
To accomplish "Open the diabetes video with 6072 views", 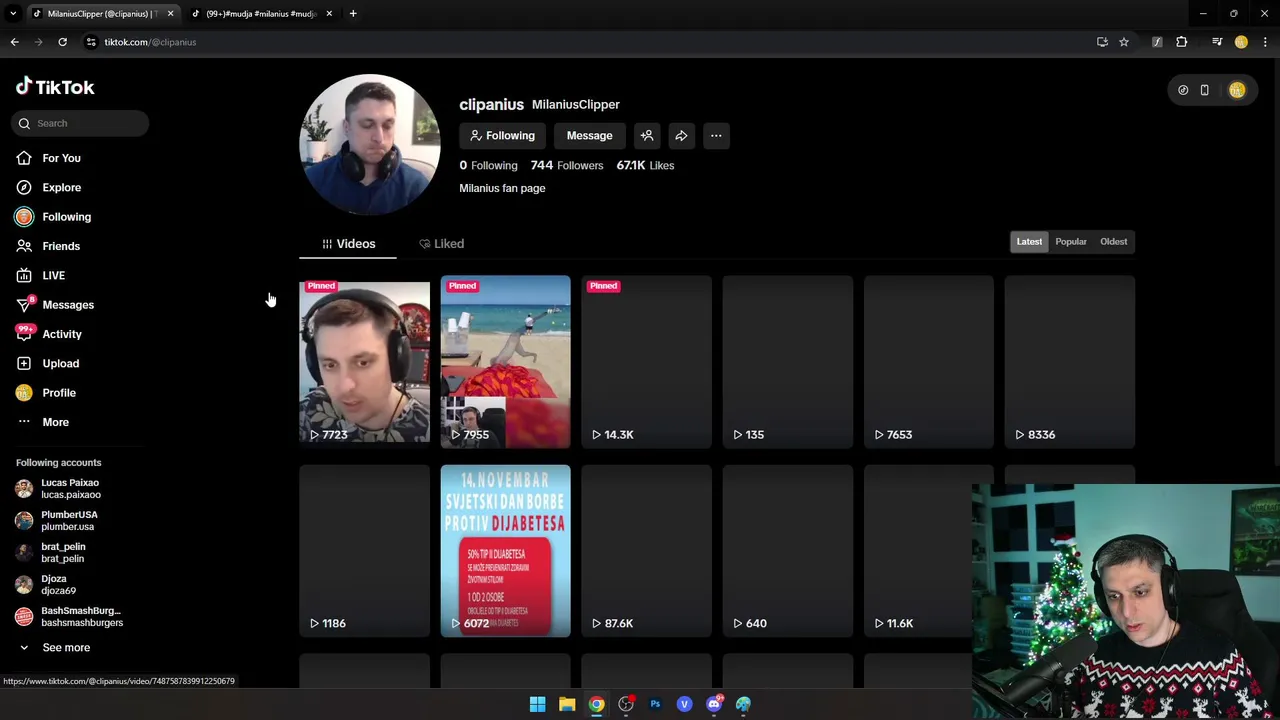I will tap(505, 550).
